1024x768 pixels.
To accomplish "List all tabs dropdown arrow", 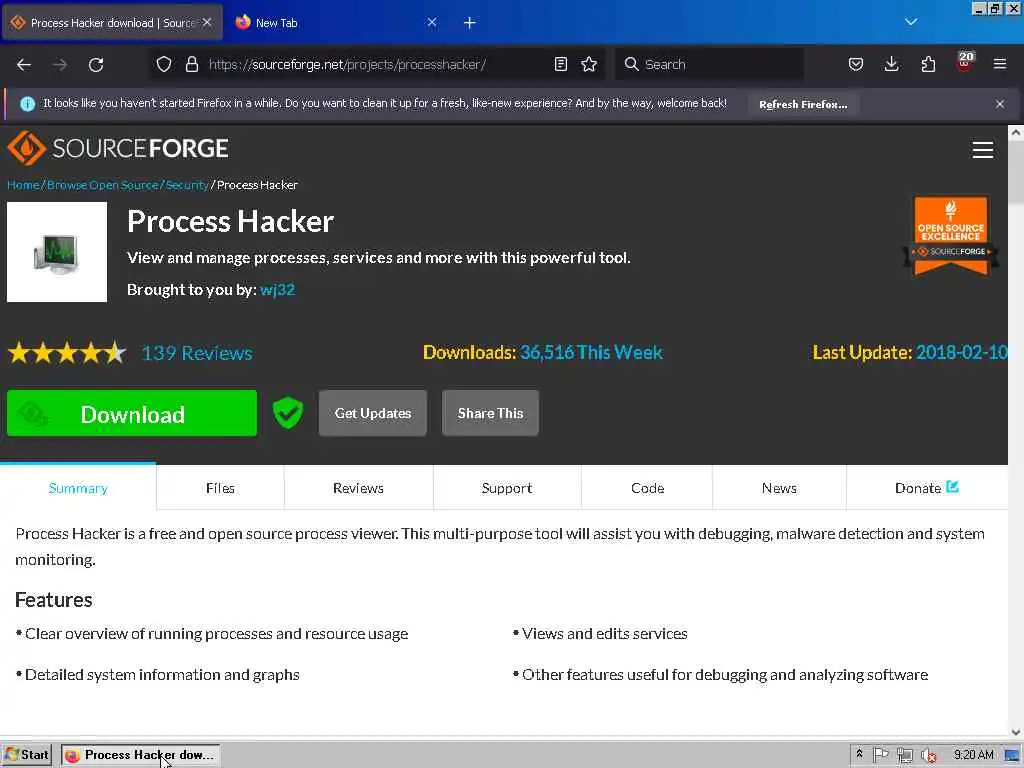I will click(911, 22).
